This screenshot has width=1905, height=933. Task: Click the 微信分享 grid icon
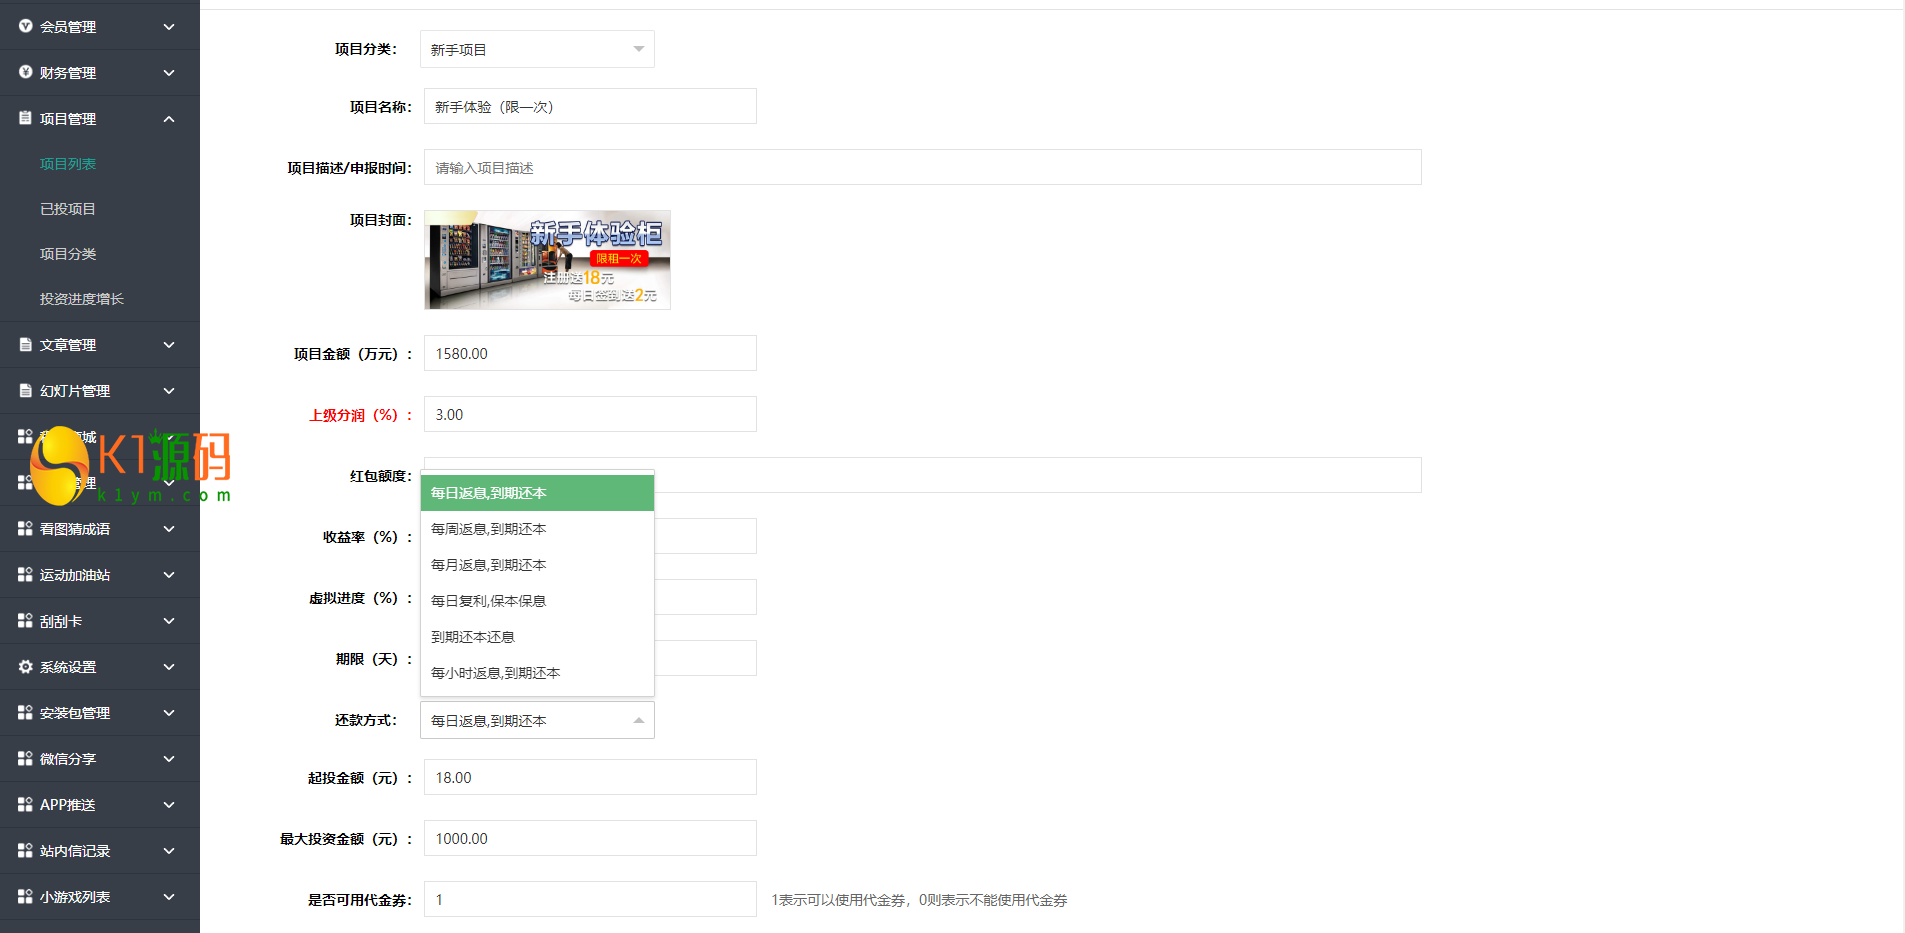click(x=26, y=758)
